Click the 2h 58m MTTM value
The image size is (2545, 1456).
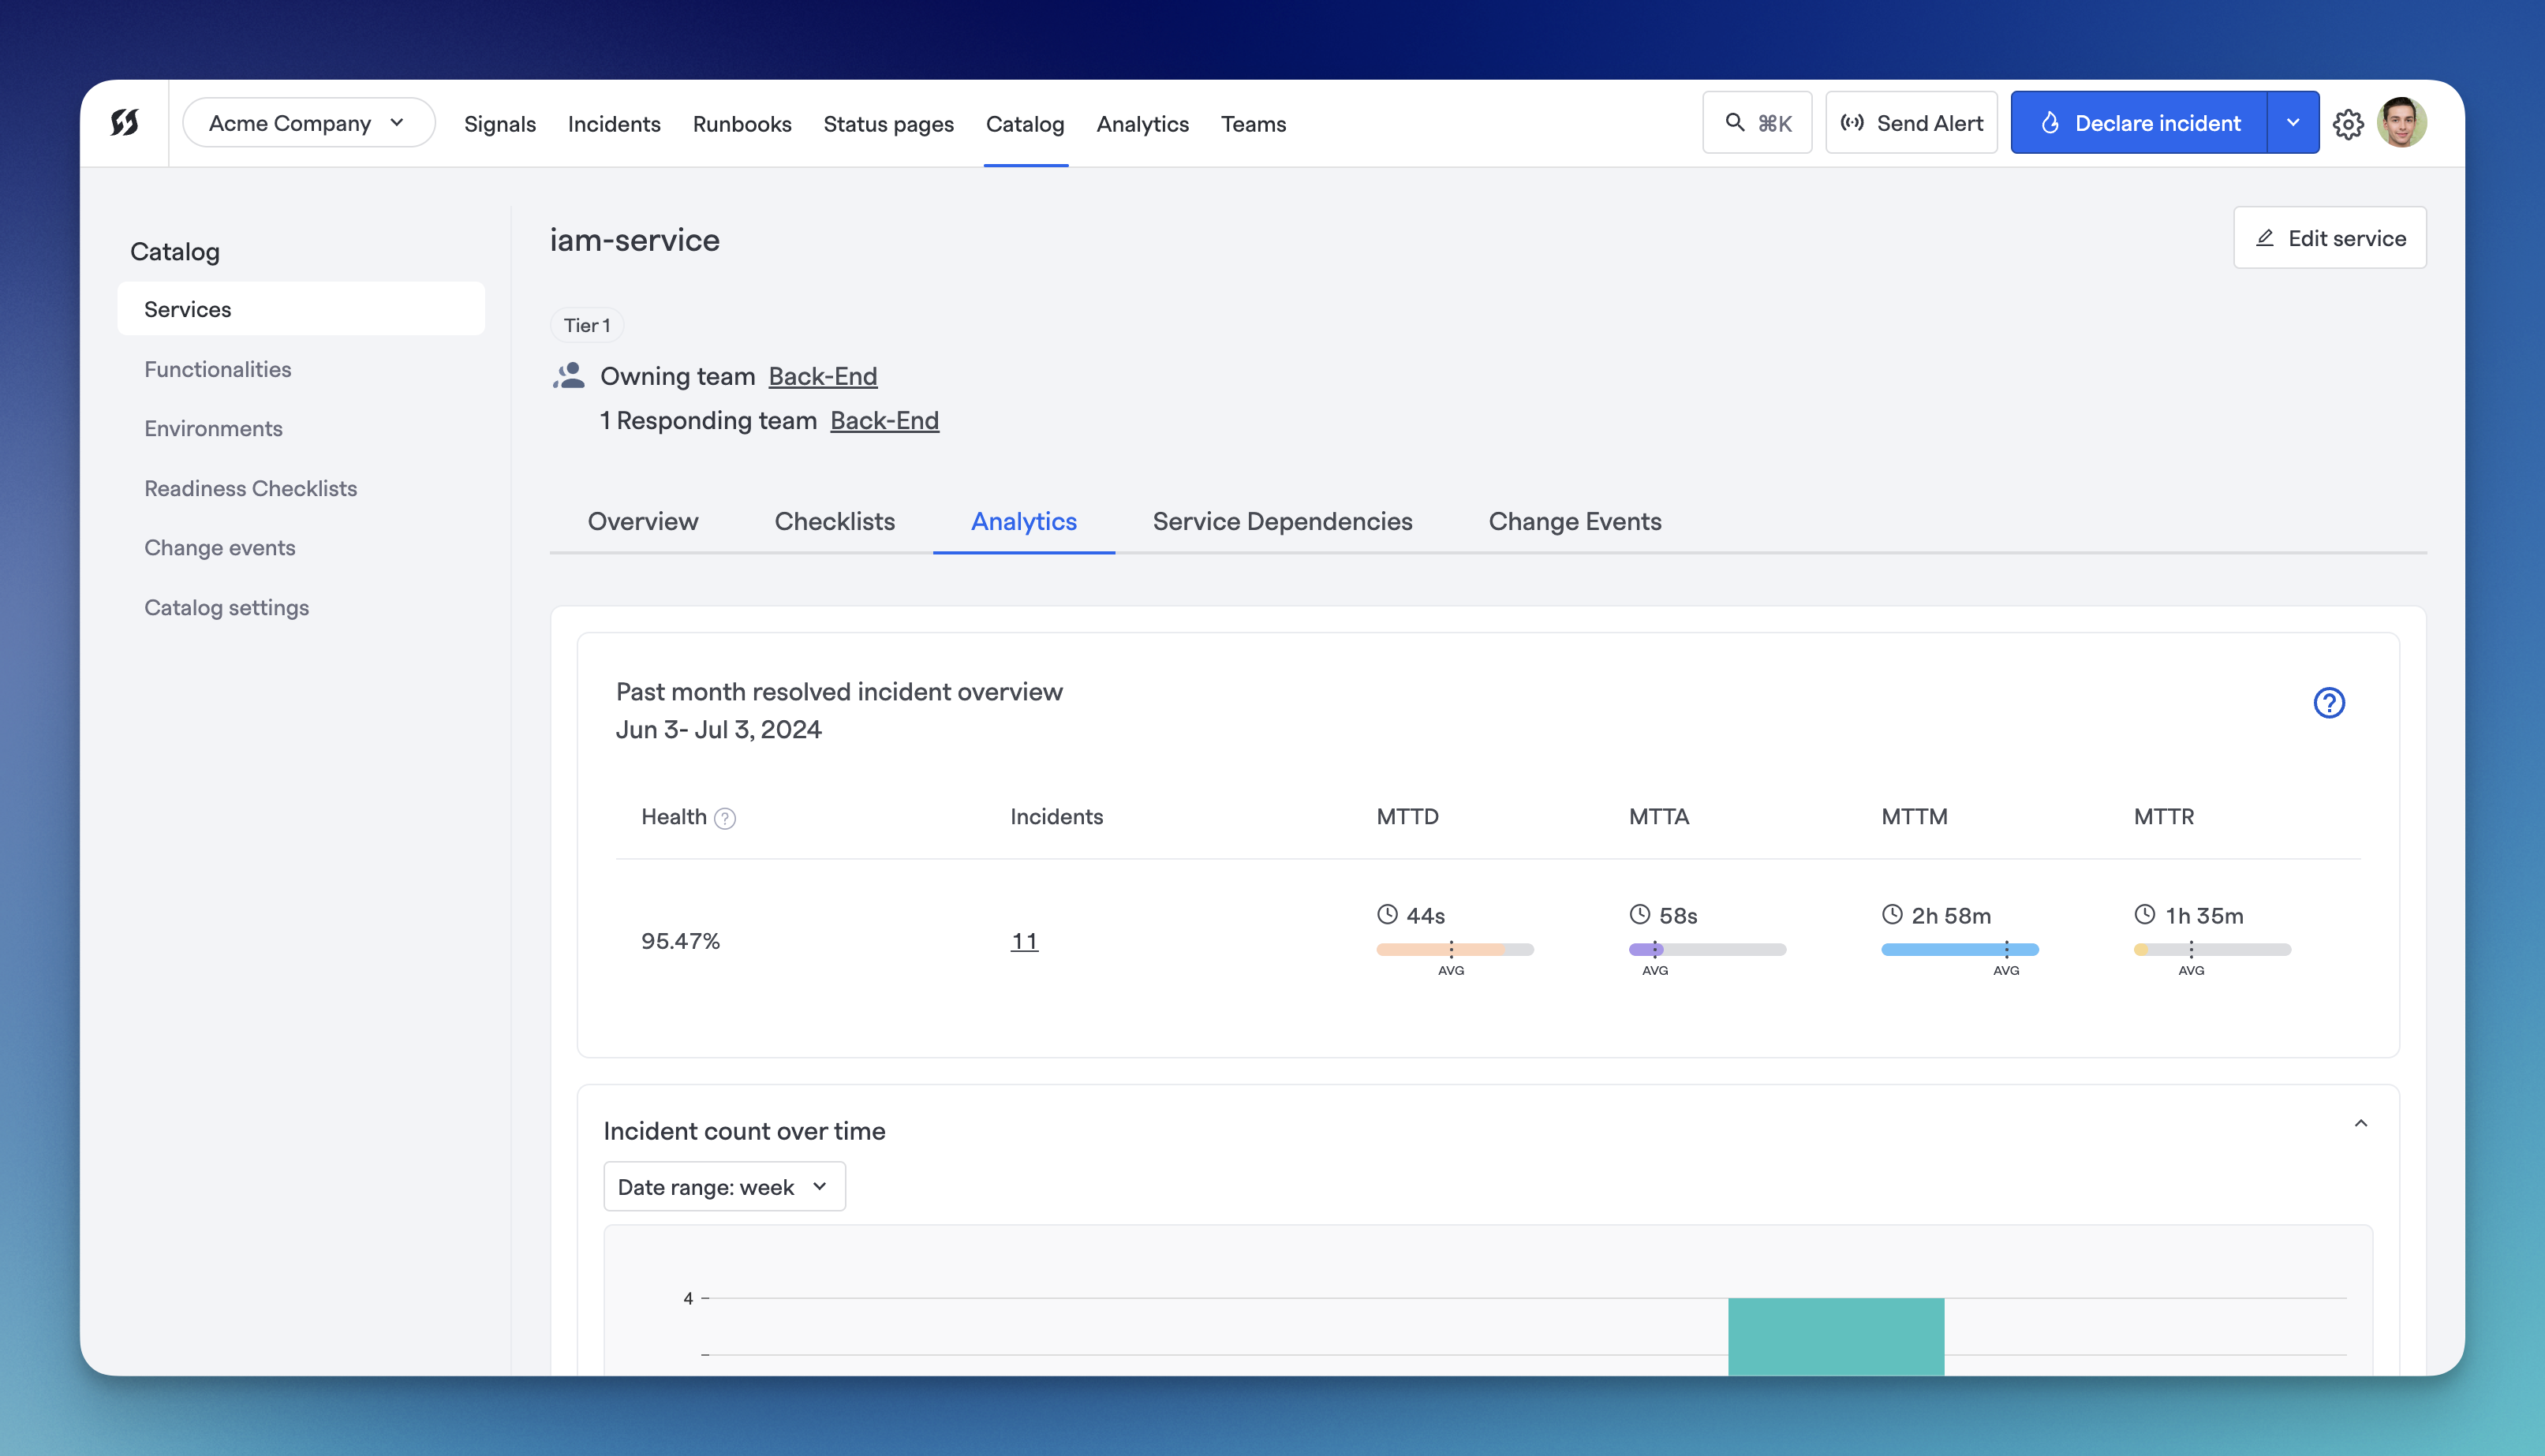1951,916
